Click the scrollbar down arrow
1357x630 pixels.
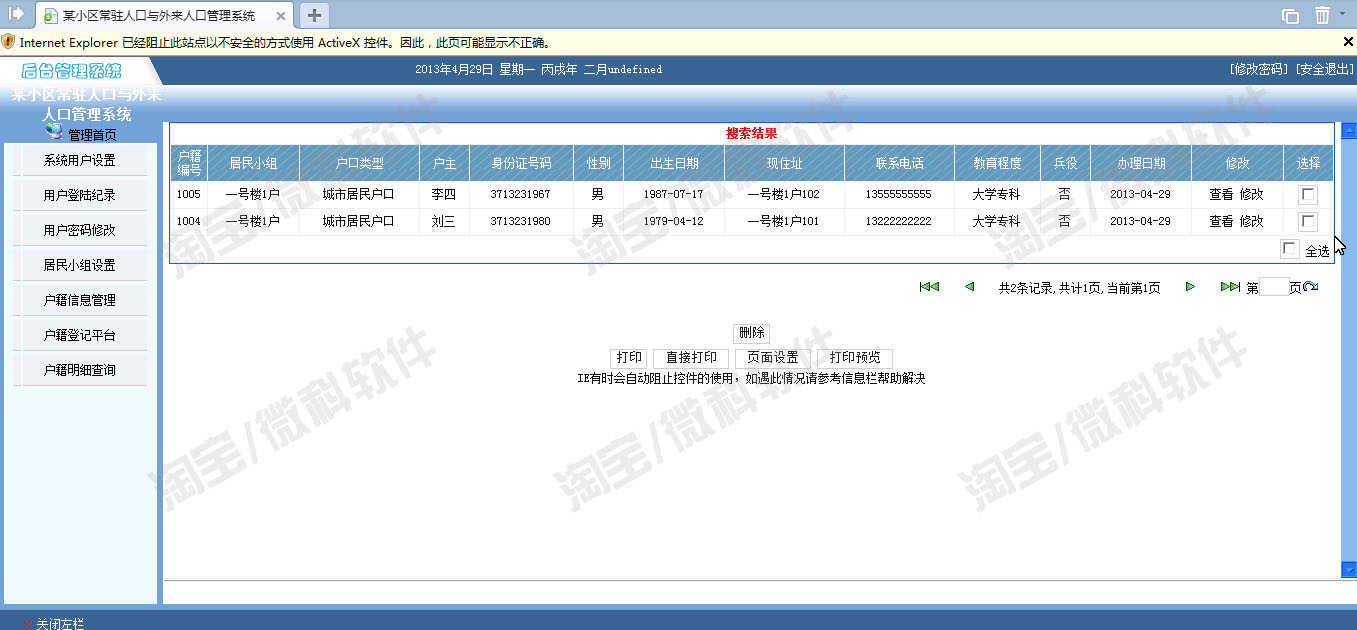[1348, 569]
